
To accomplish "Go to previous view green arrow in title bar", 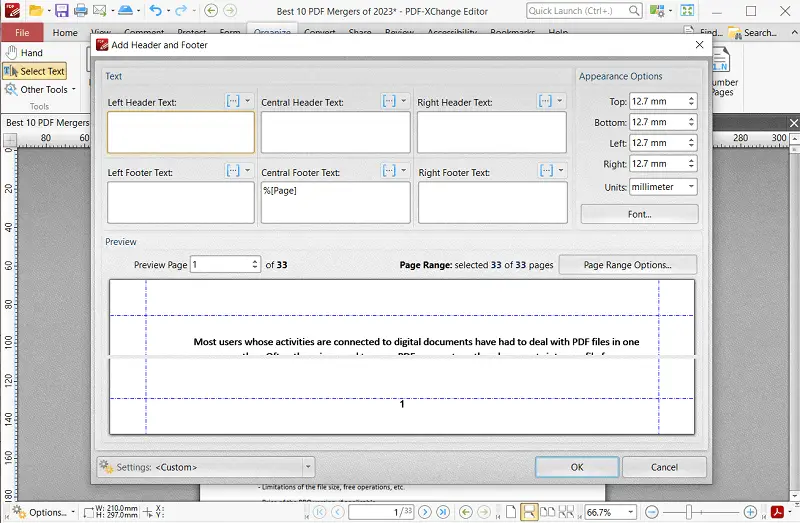I will pyautogui.click(x=211, y=10).
